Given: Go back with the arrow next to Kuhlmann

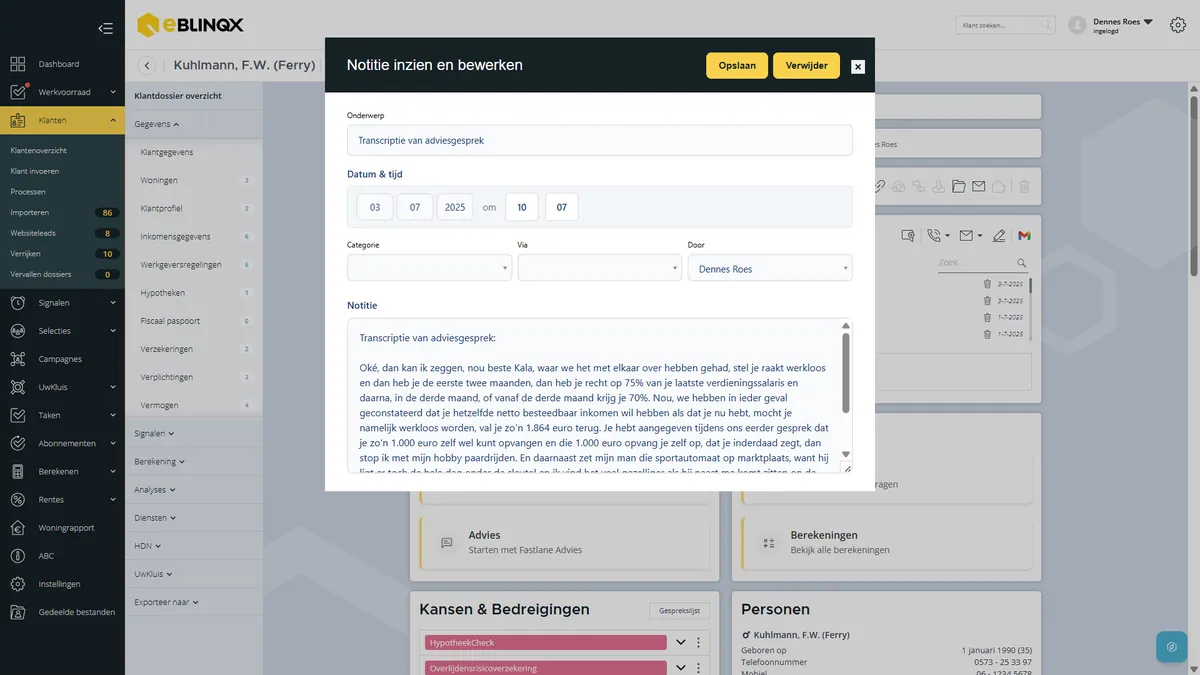Looking at the screenshot, I should point(147,66).
